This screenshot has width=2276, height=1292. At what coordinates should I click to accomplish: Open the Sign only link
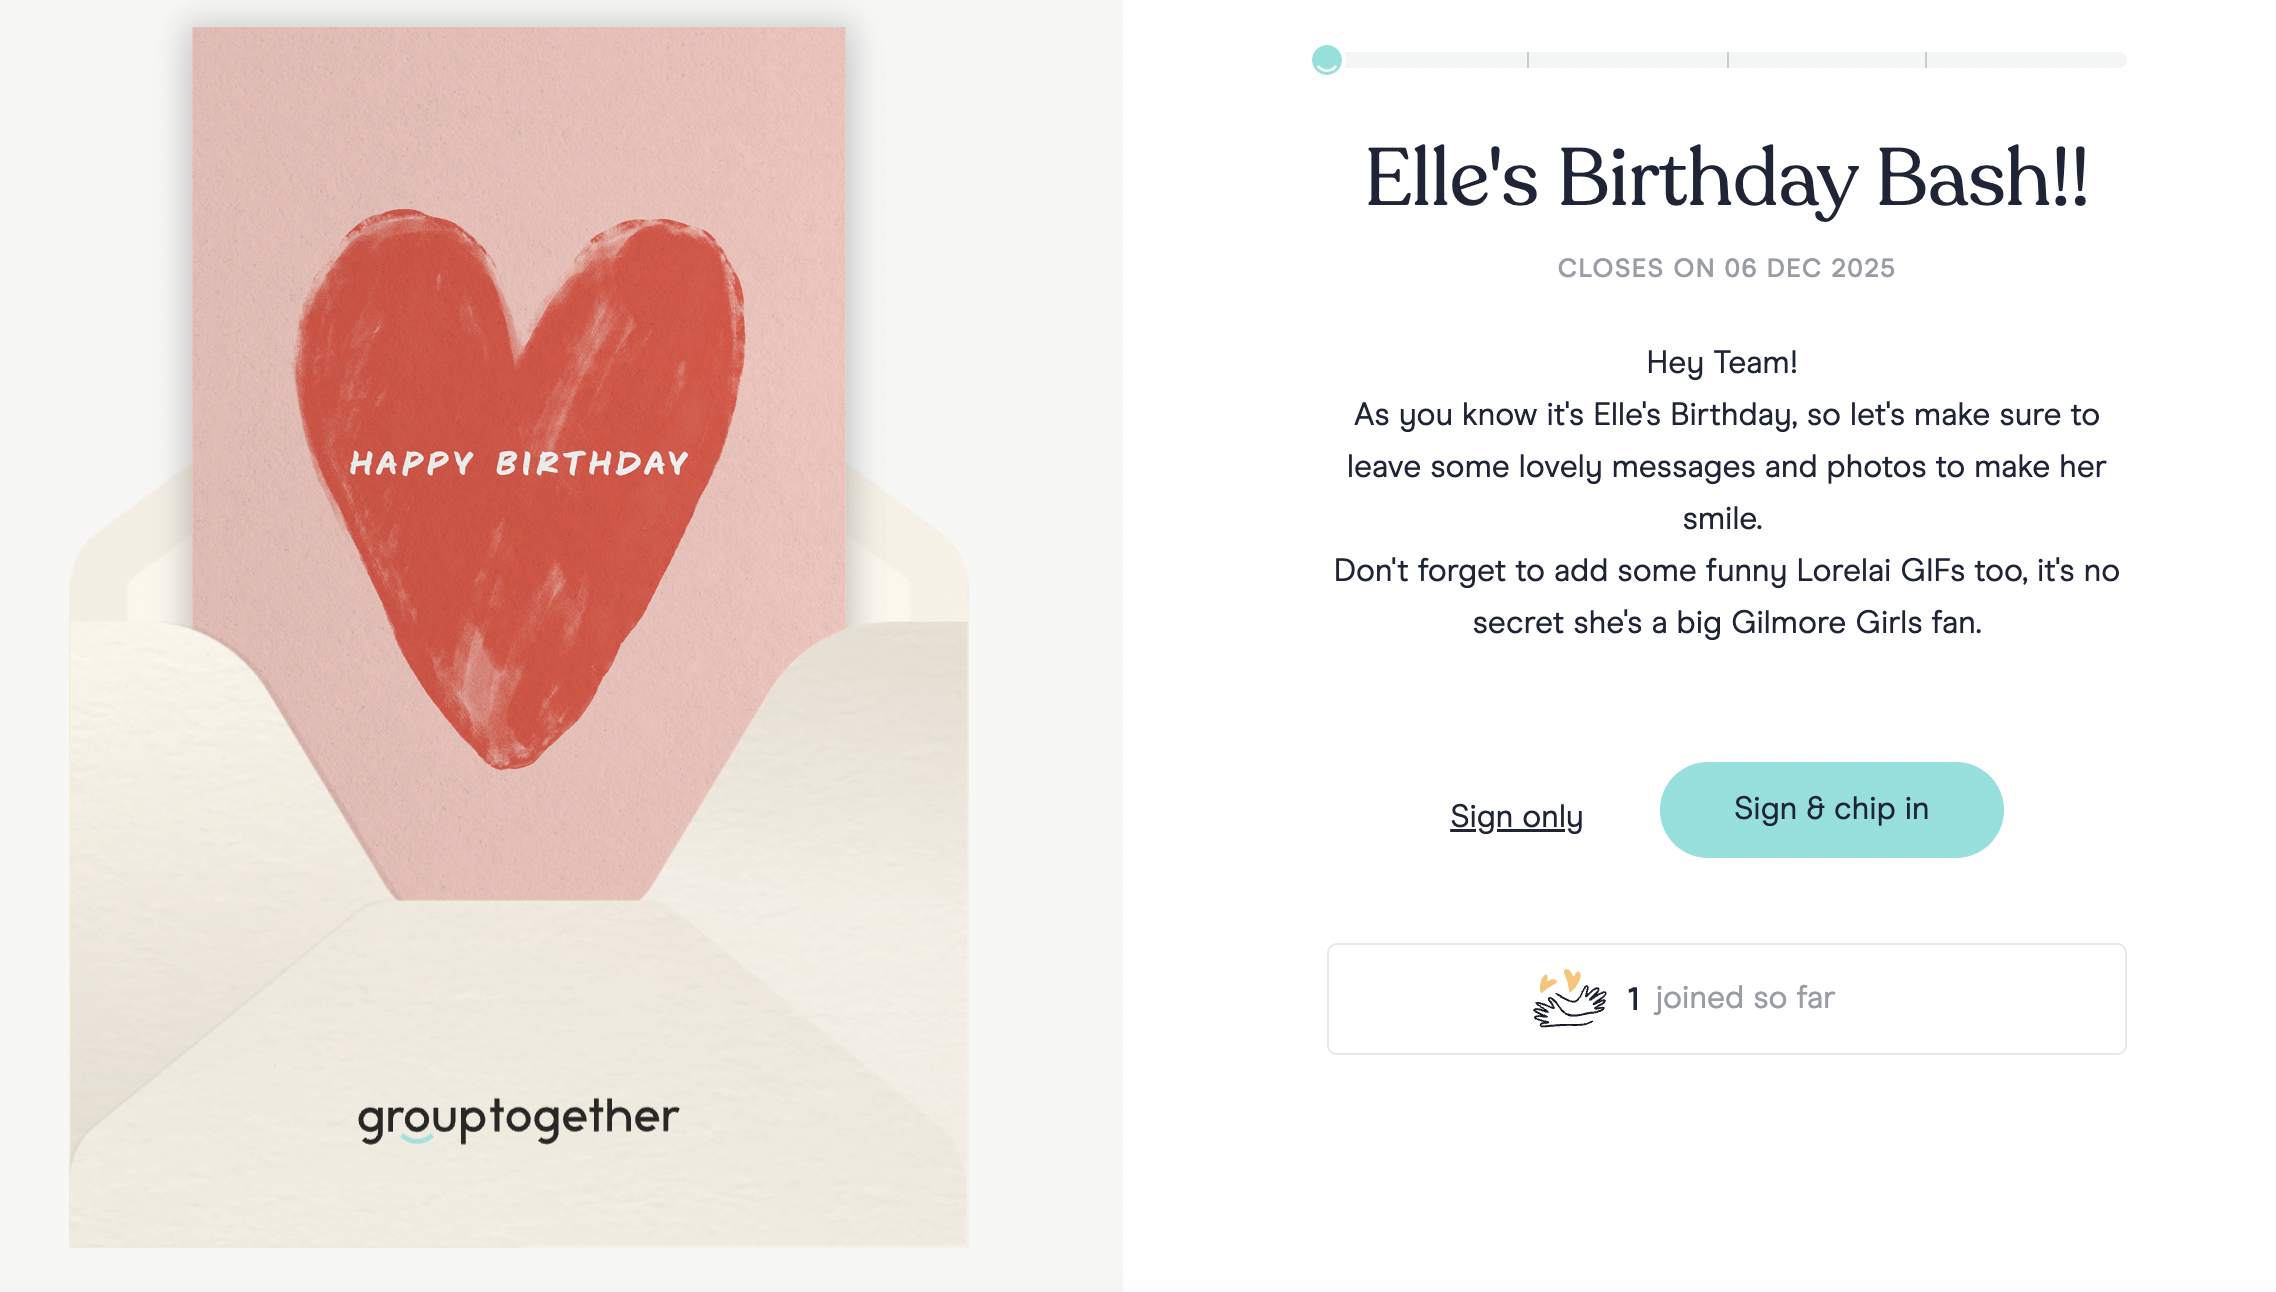tap(1516, 816)
